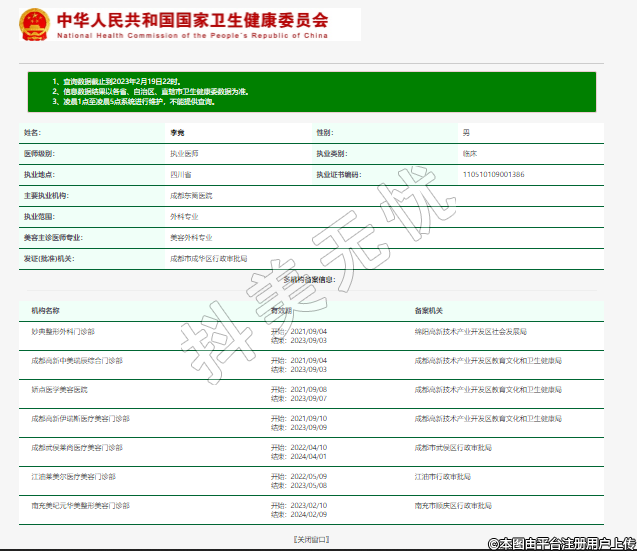Click the value 四川省
The height and width of the screenshot is (551, 637).
click(x=181, y=175)
